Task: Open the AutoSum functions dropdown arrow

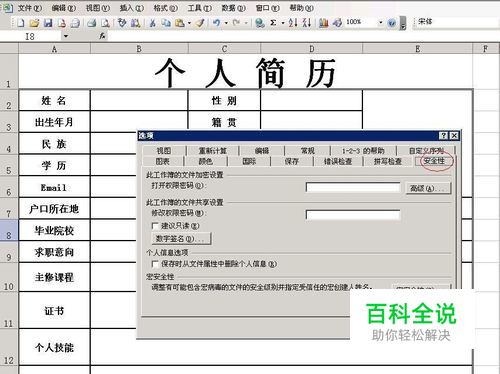Action: [283, 23]
